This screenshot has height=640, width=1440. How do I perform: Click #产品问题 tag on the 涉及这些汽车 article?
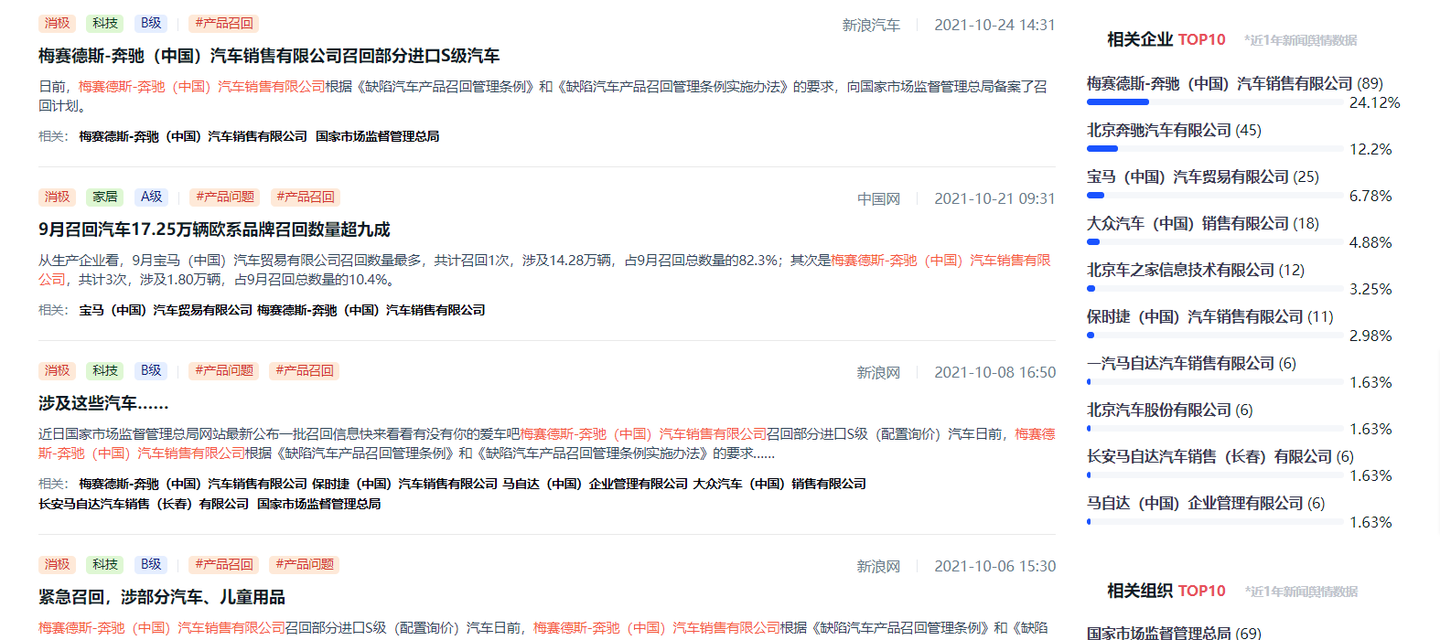[x=223, y=371]
